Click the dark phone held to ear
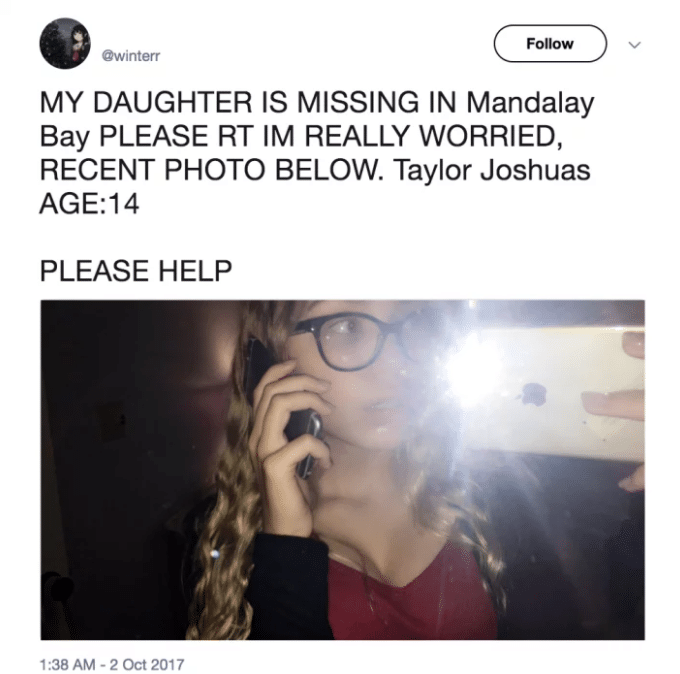The width and height of the screenshot is (680, 674). pos(284,406)
